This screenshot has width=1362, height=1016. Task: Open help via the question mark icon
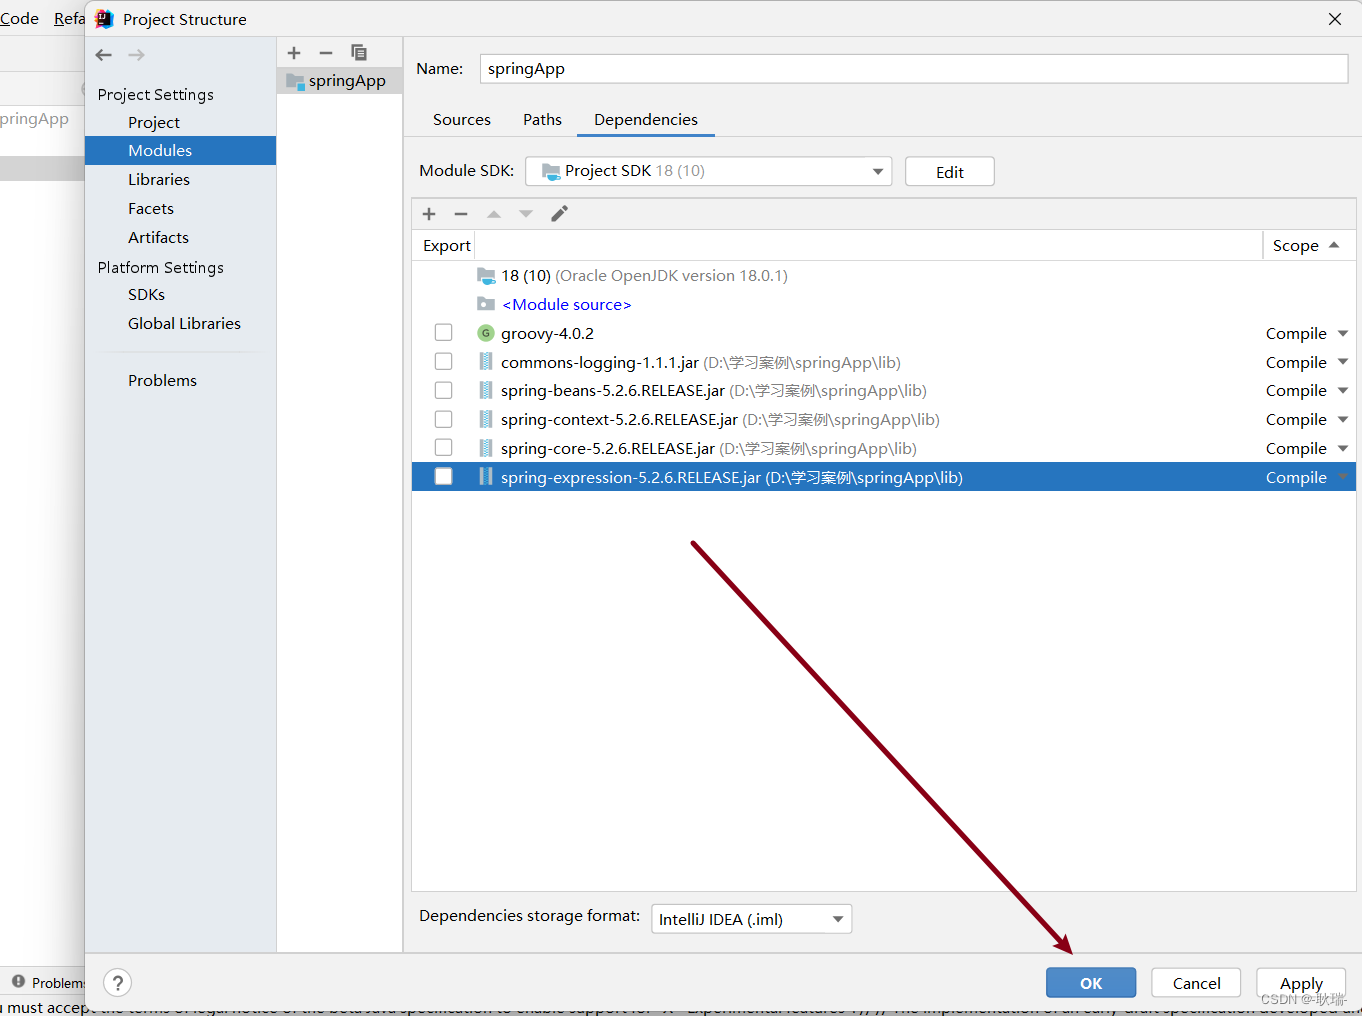(118, 983)
